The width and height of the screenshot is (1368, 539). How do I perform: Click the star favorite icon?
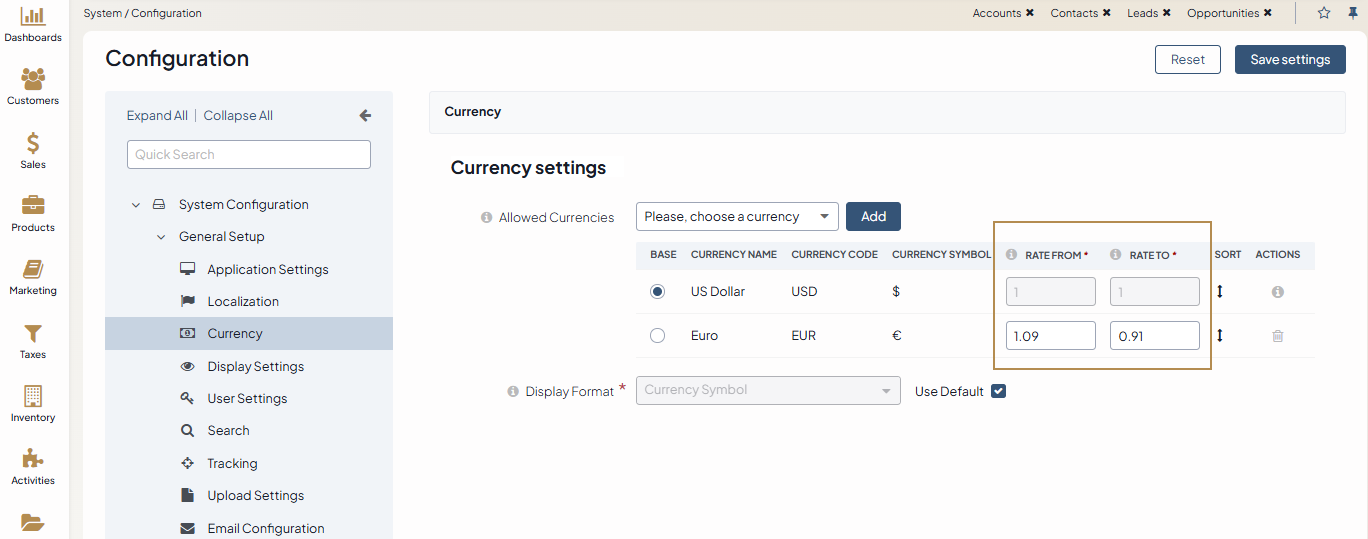coord(1324,13)
